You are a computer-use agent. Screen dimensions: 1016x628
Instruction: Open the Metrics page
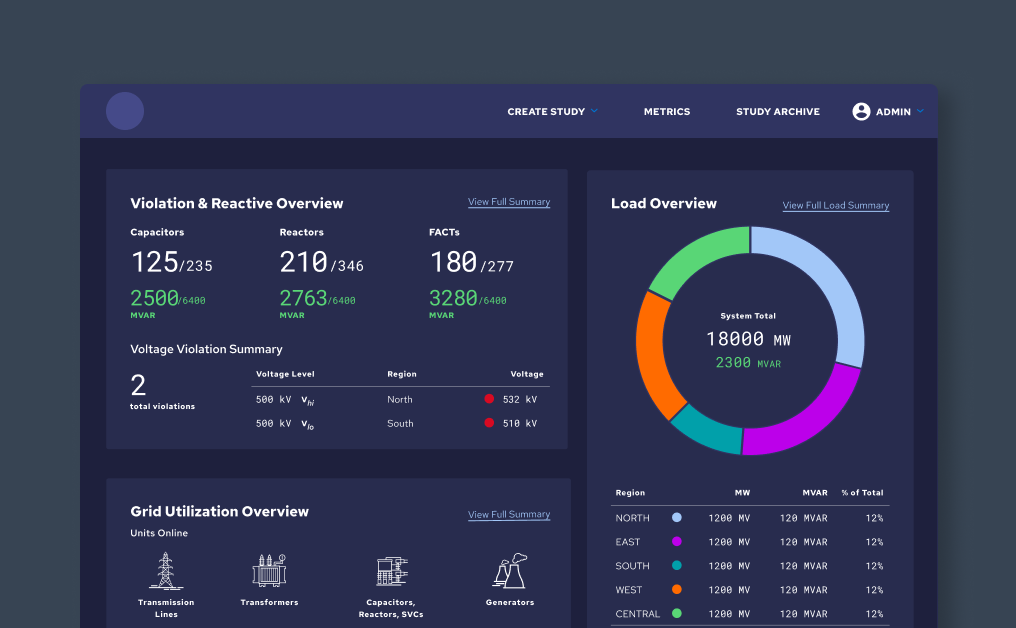pyautogui.click(x=666, y=112)
